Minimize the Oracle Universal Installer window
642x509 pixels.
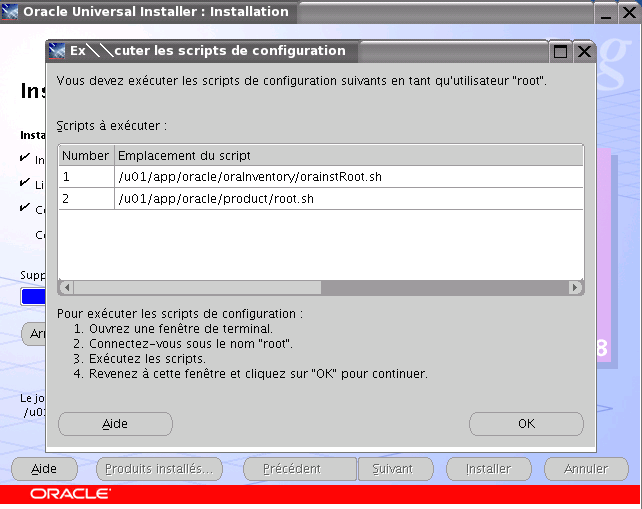tap(606, 13)
